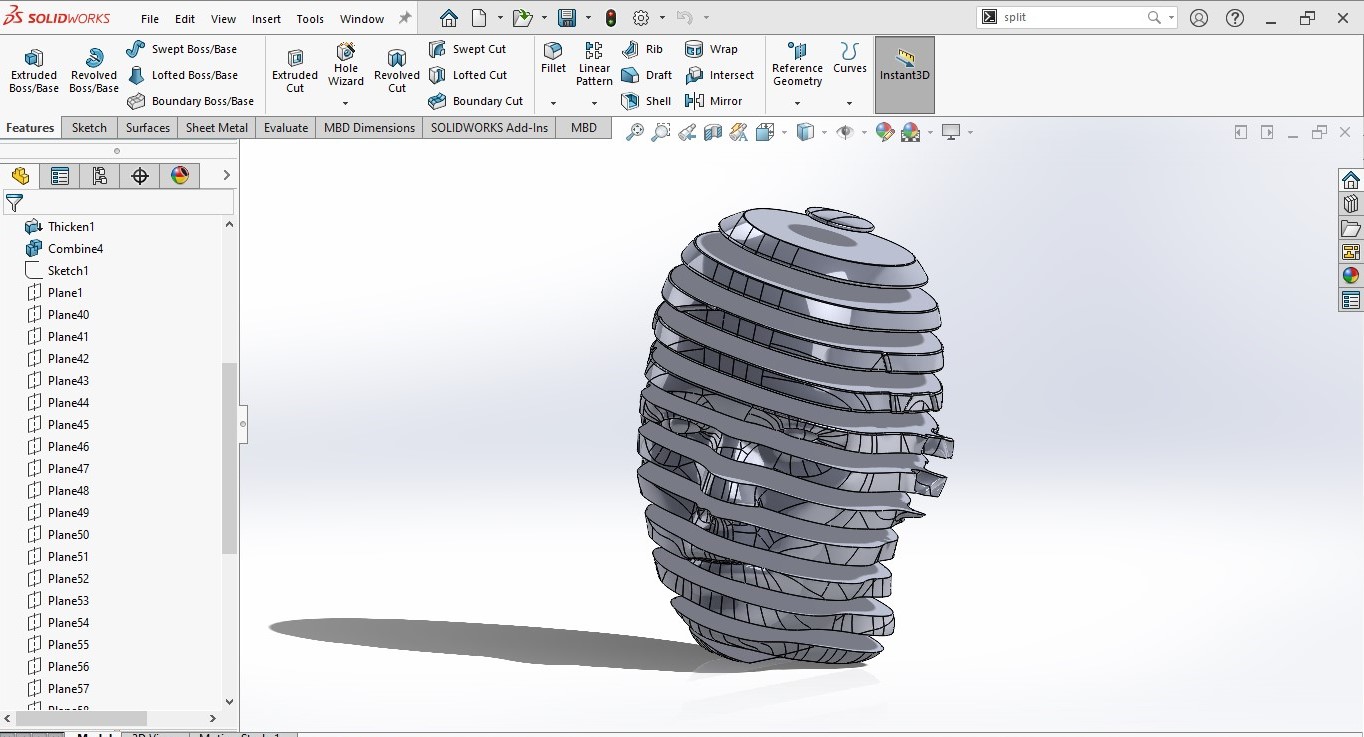
Task: Open the Hole Wizard tool
Action: [346, 64]
